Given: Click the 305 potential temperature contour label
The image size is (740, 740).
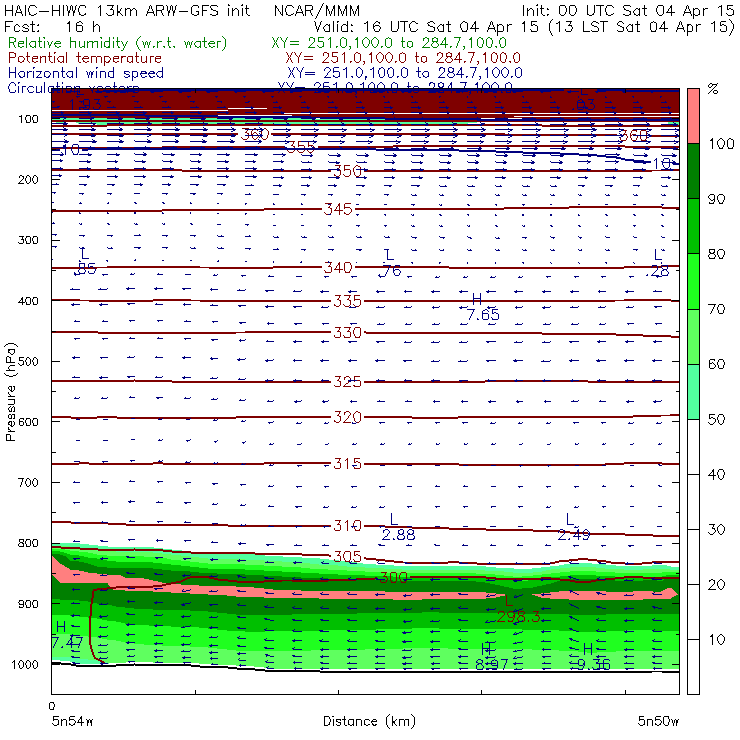Looking at the screenshot, I should 348,557.
